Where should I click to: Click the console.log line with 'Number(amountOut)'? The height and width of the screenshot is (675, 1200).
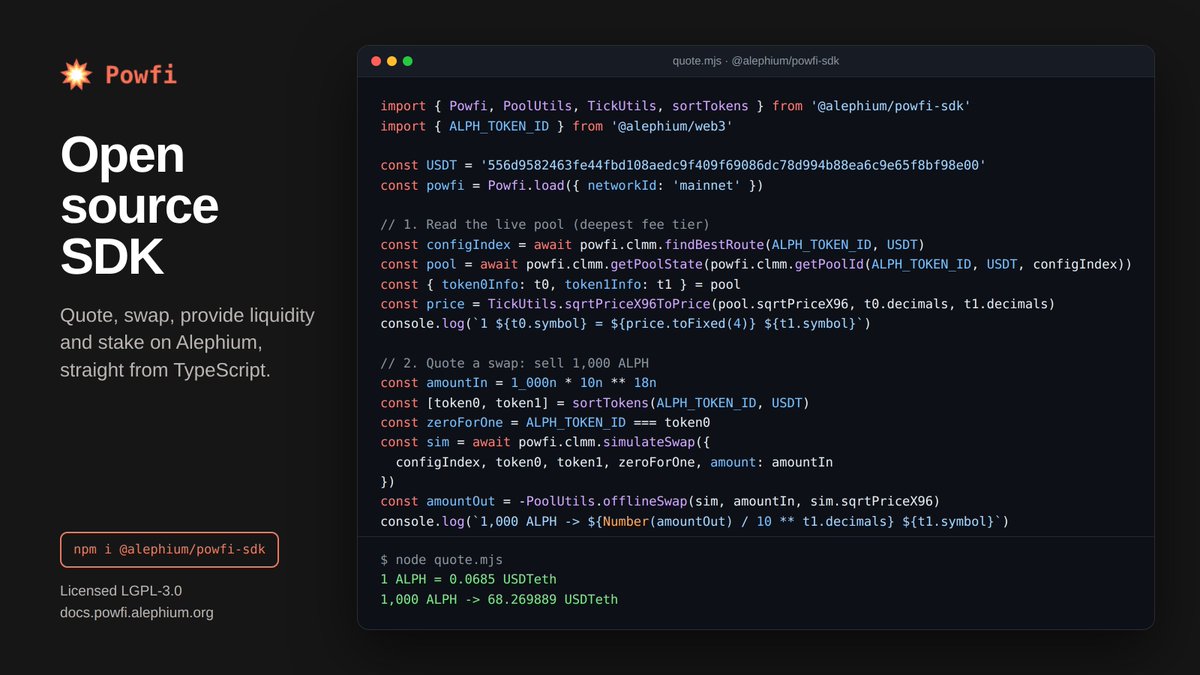[x=695, y=522]
